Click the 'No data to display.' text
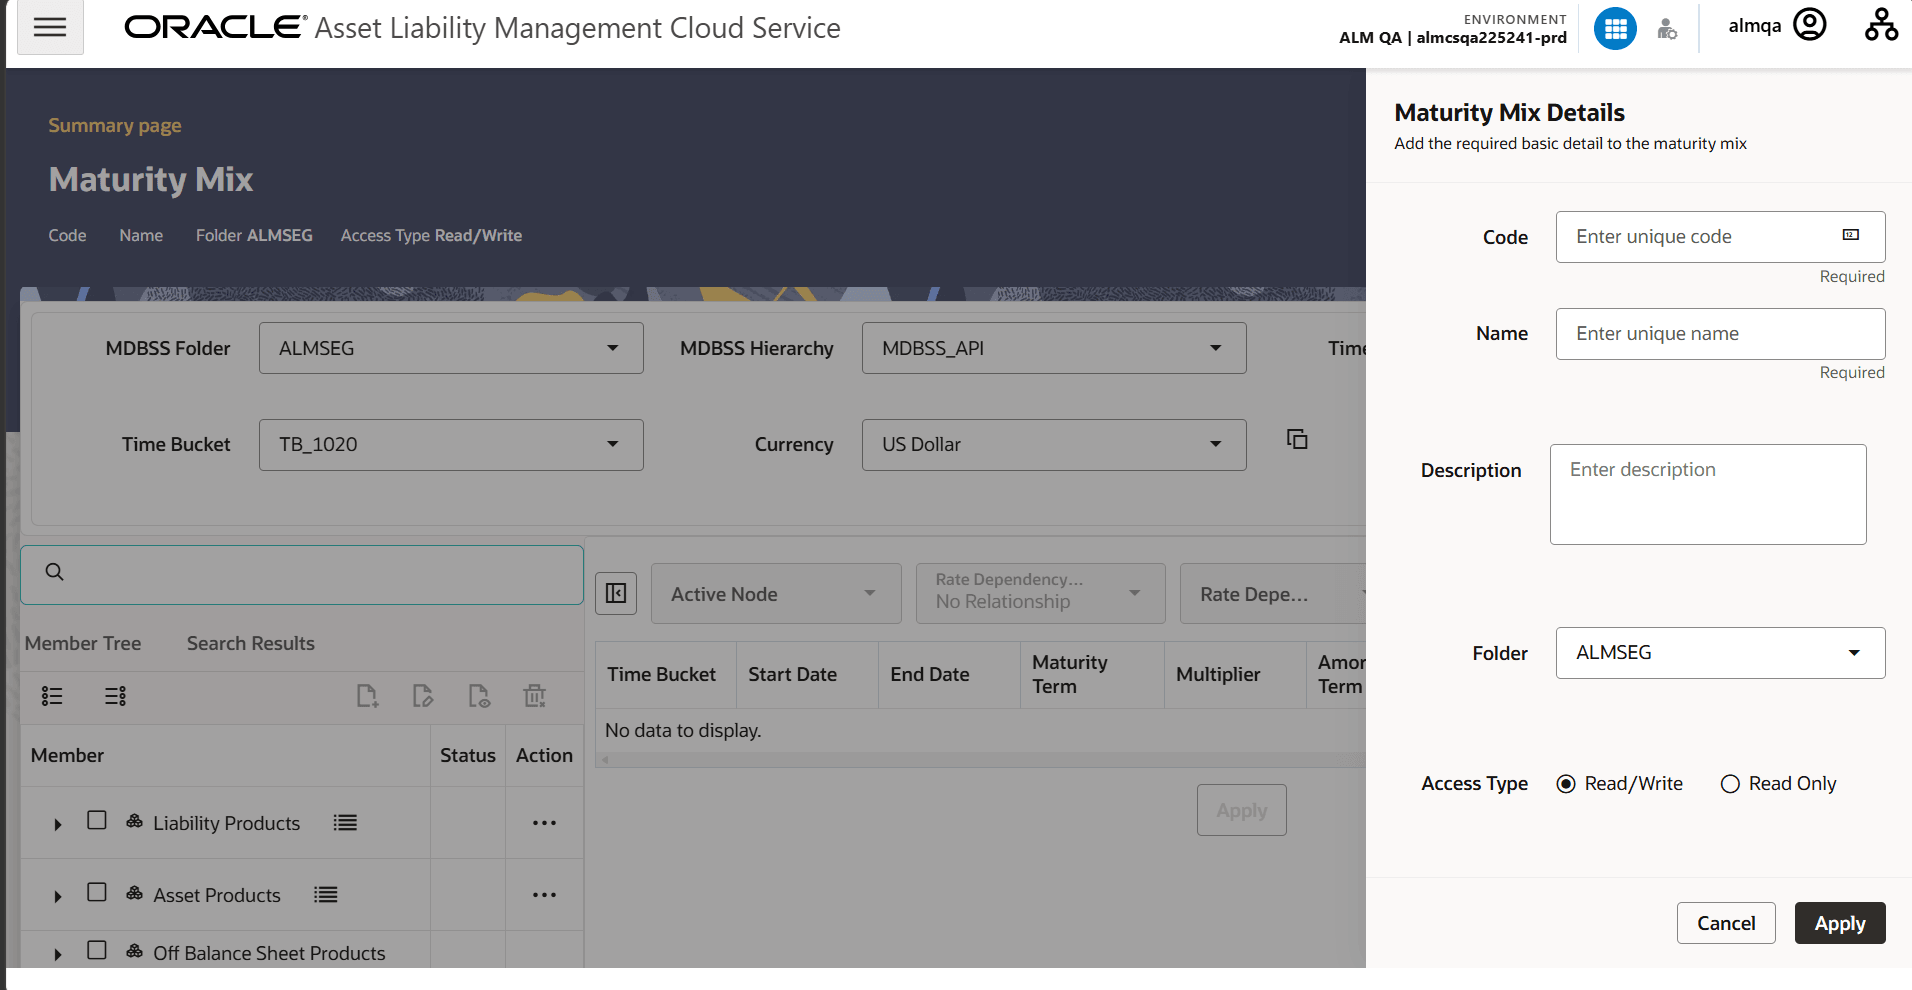Image resolution: width=1912 pixels, height=990 pixels. [683, 730]
